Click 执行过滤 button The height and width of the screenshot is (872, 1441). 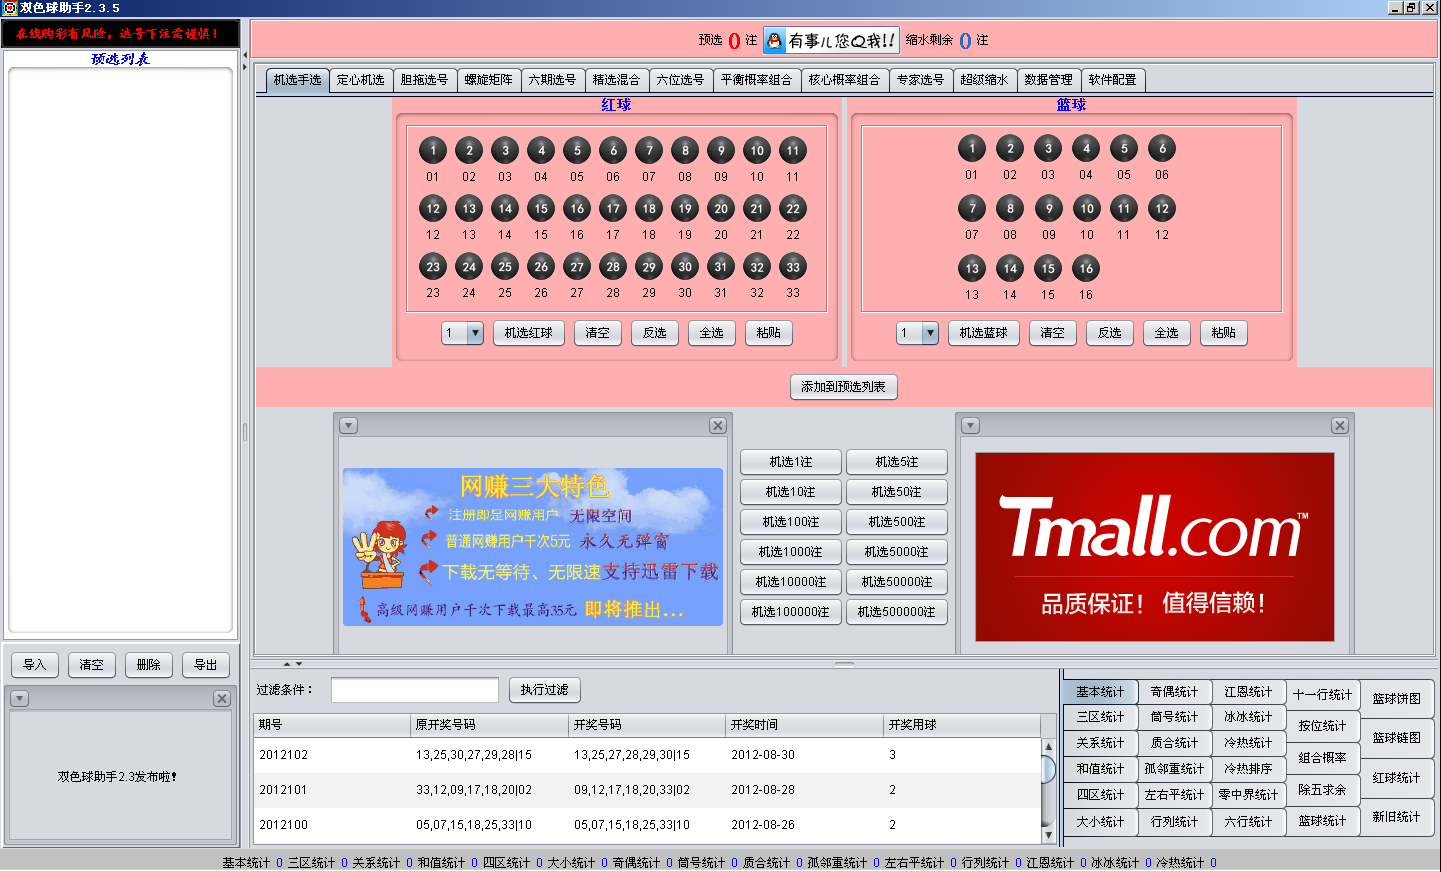coord(545,690)
